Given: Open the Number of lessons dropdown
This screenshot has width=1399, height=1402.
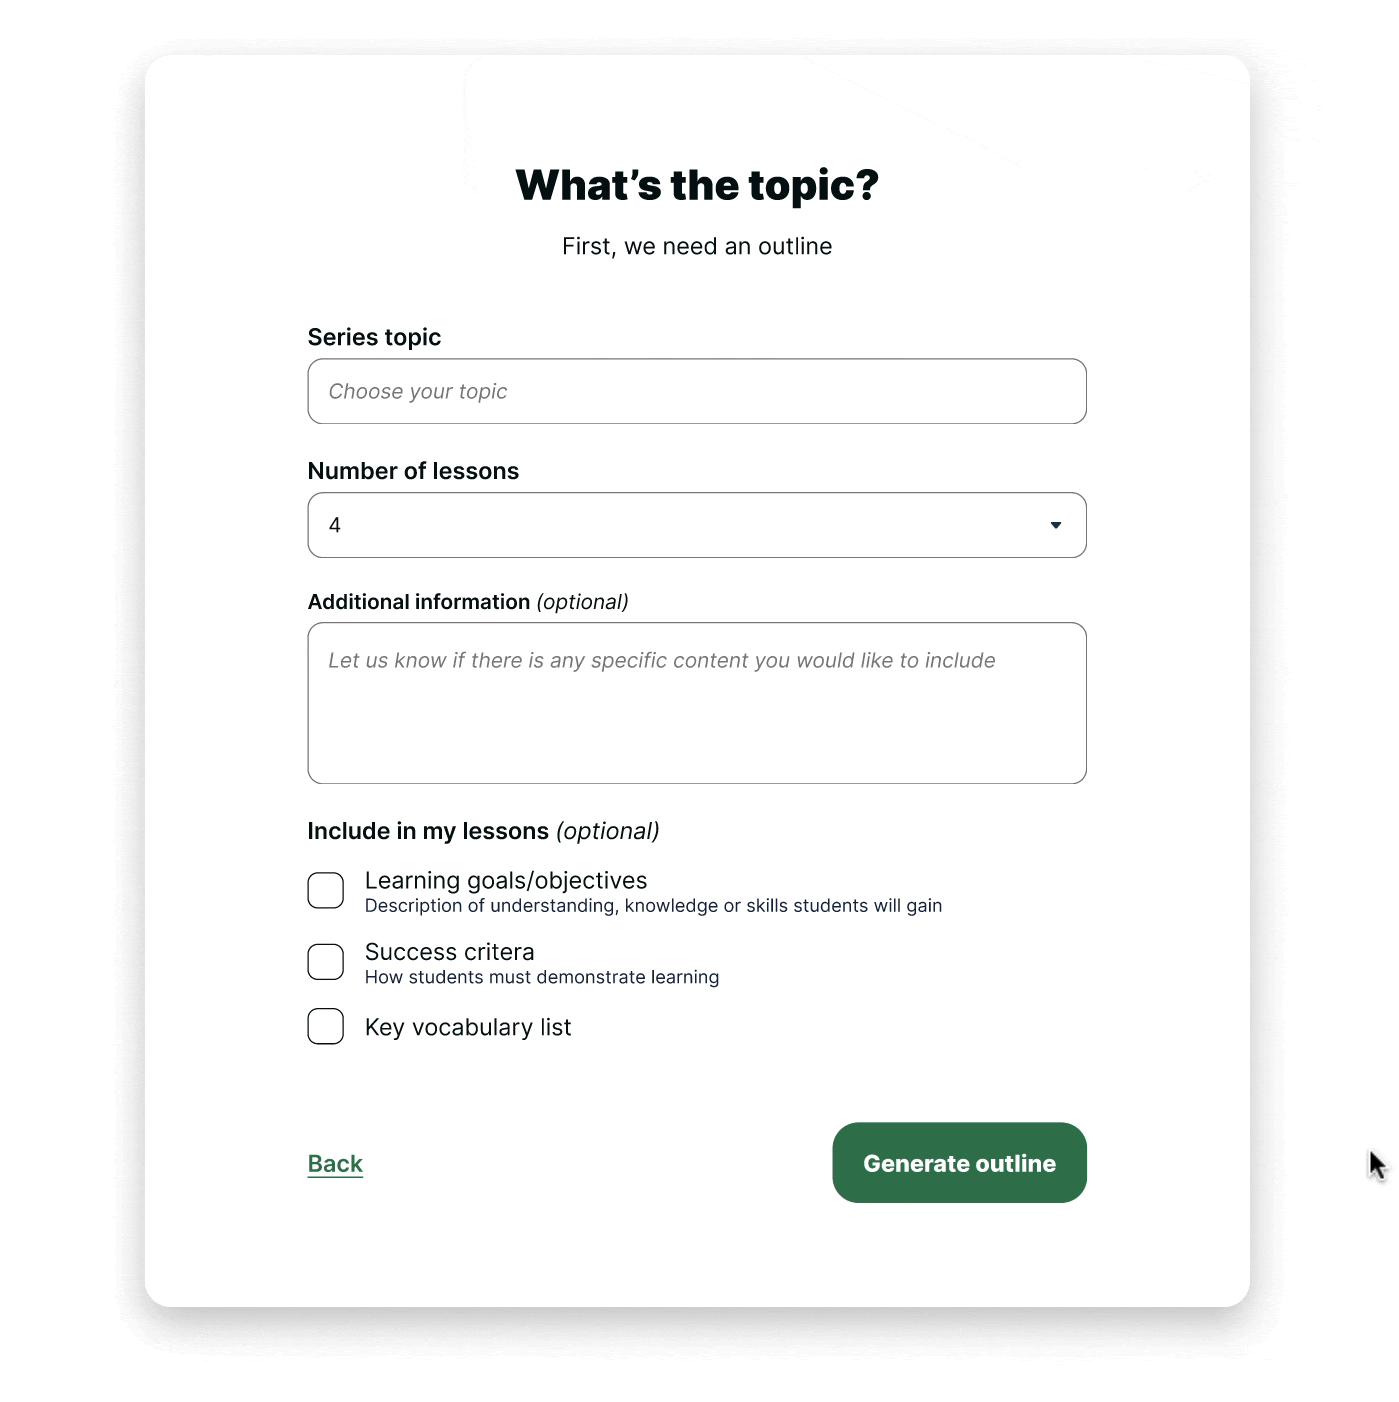Looking at the screenshot, I should coord(697,525).
